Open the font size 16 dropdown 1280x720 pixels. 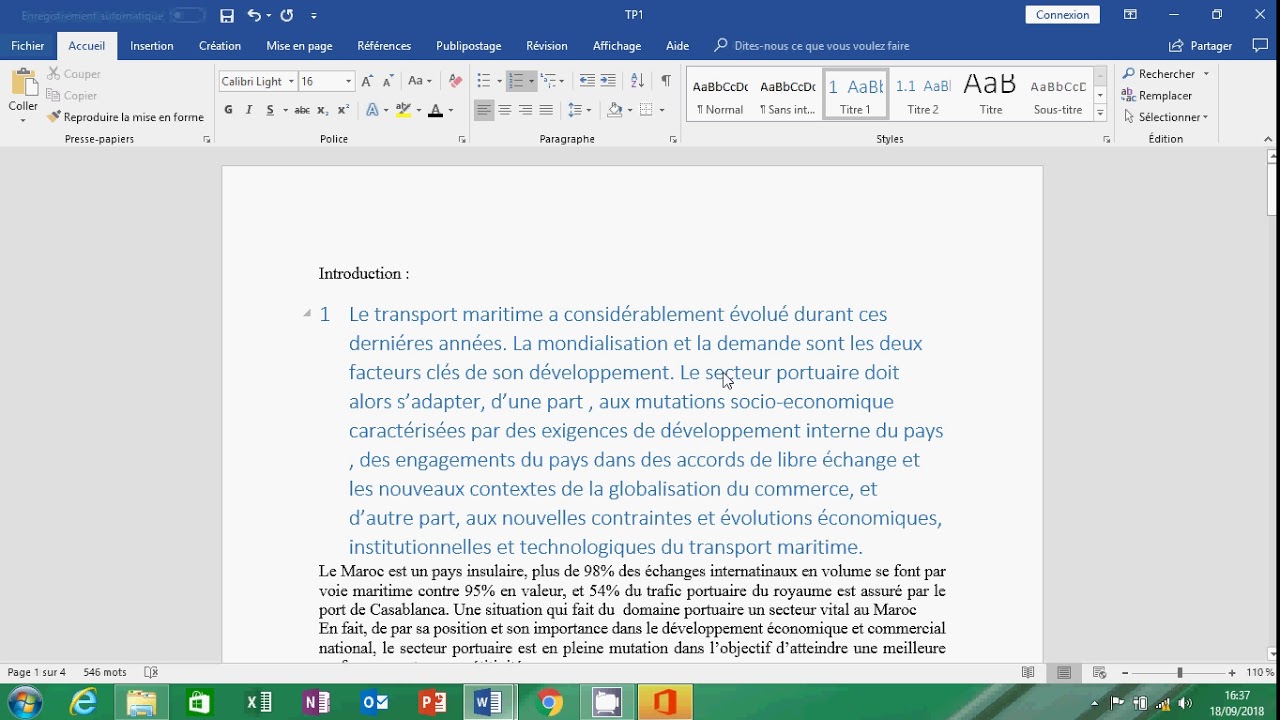tap(348, 82)
